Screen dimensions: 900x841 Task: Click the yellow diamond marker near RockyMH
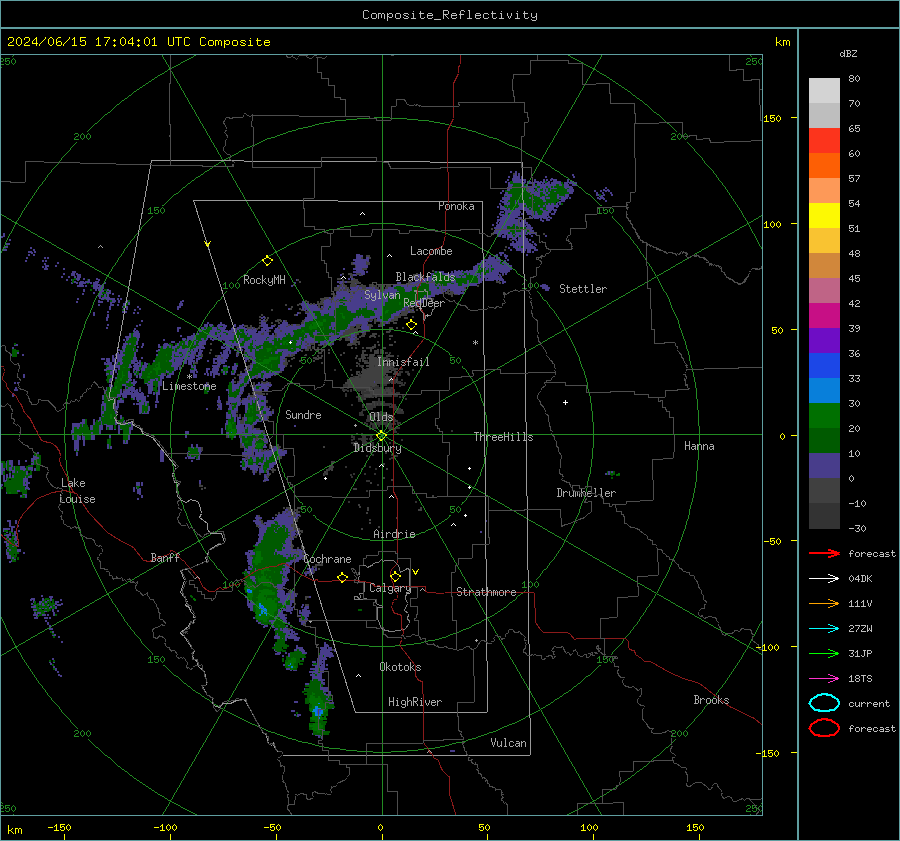pyautogui.click(x=267, y=261)
